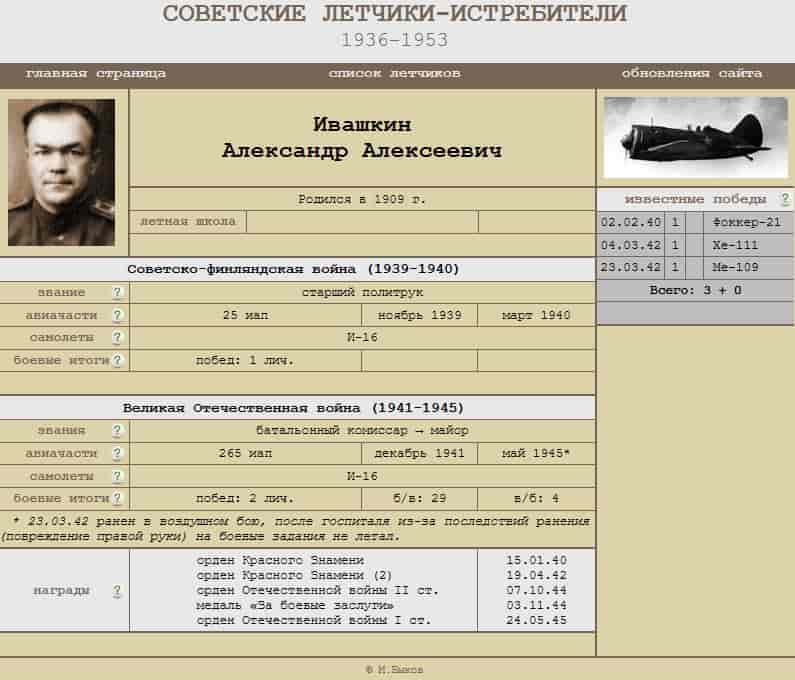Click the © М.Быков footer text
Screen dimensions: 795x680
tap(394, 669)
